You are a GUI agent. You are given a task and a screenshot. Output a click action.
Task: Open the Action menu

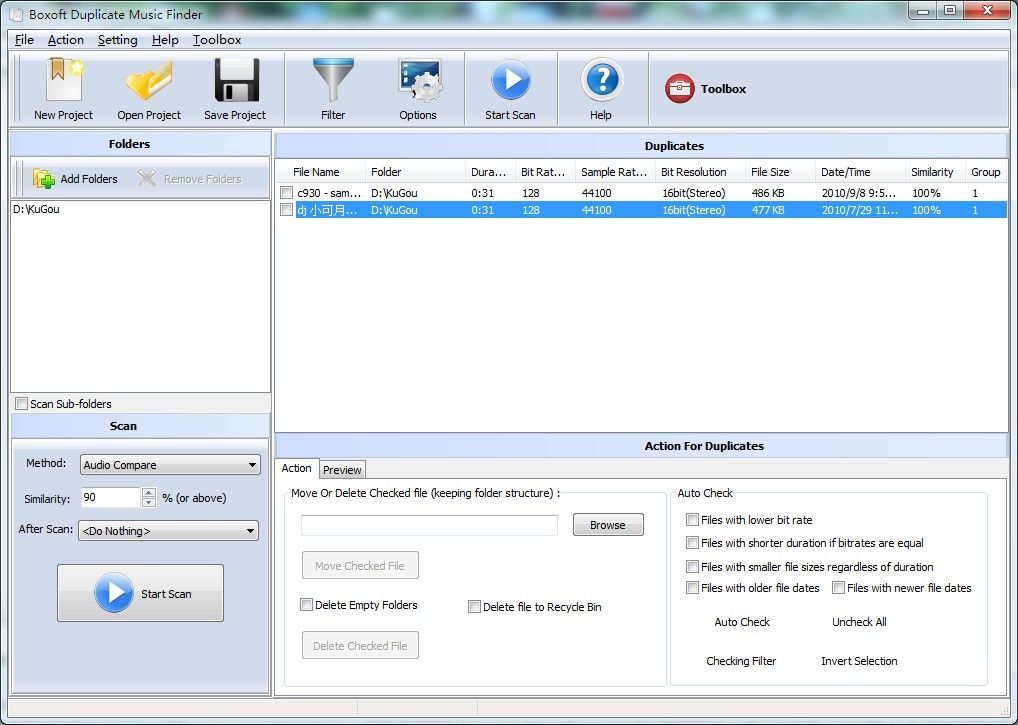(66, 40)
